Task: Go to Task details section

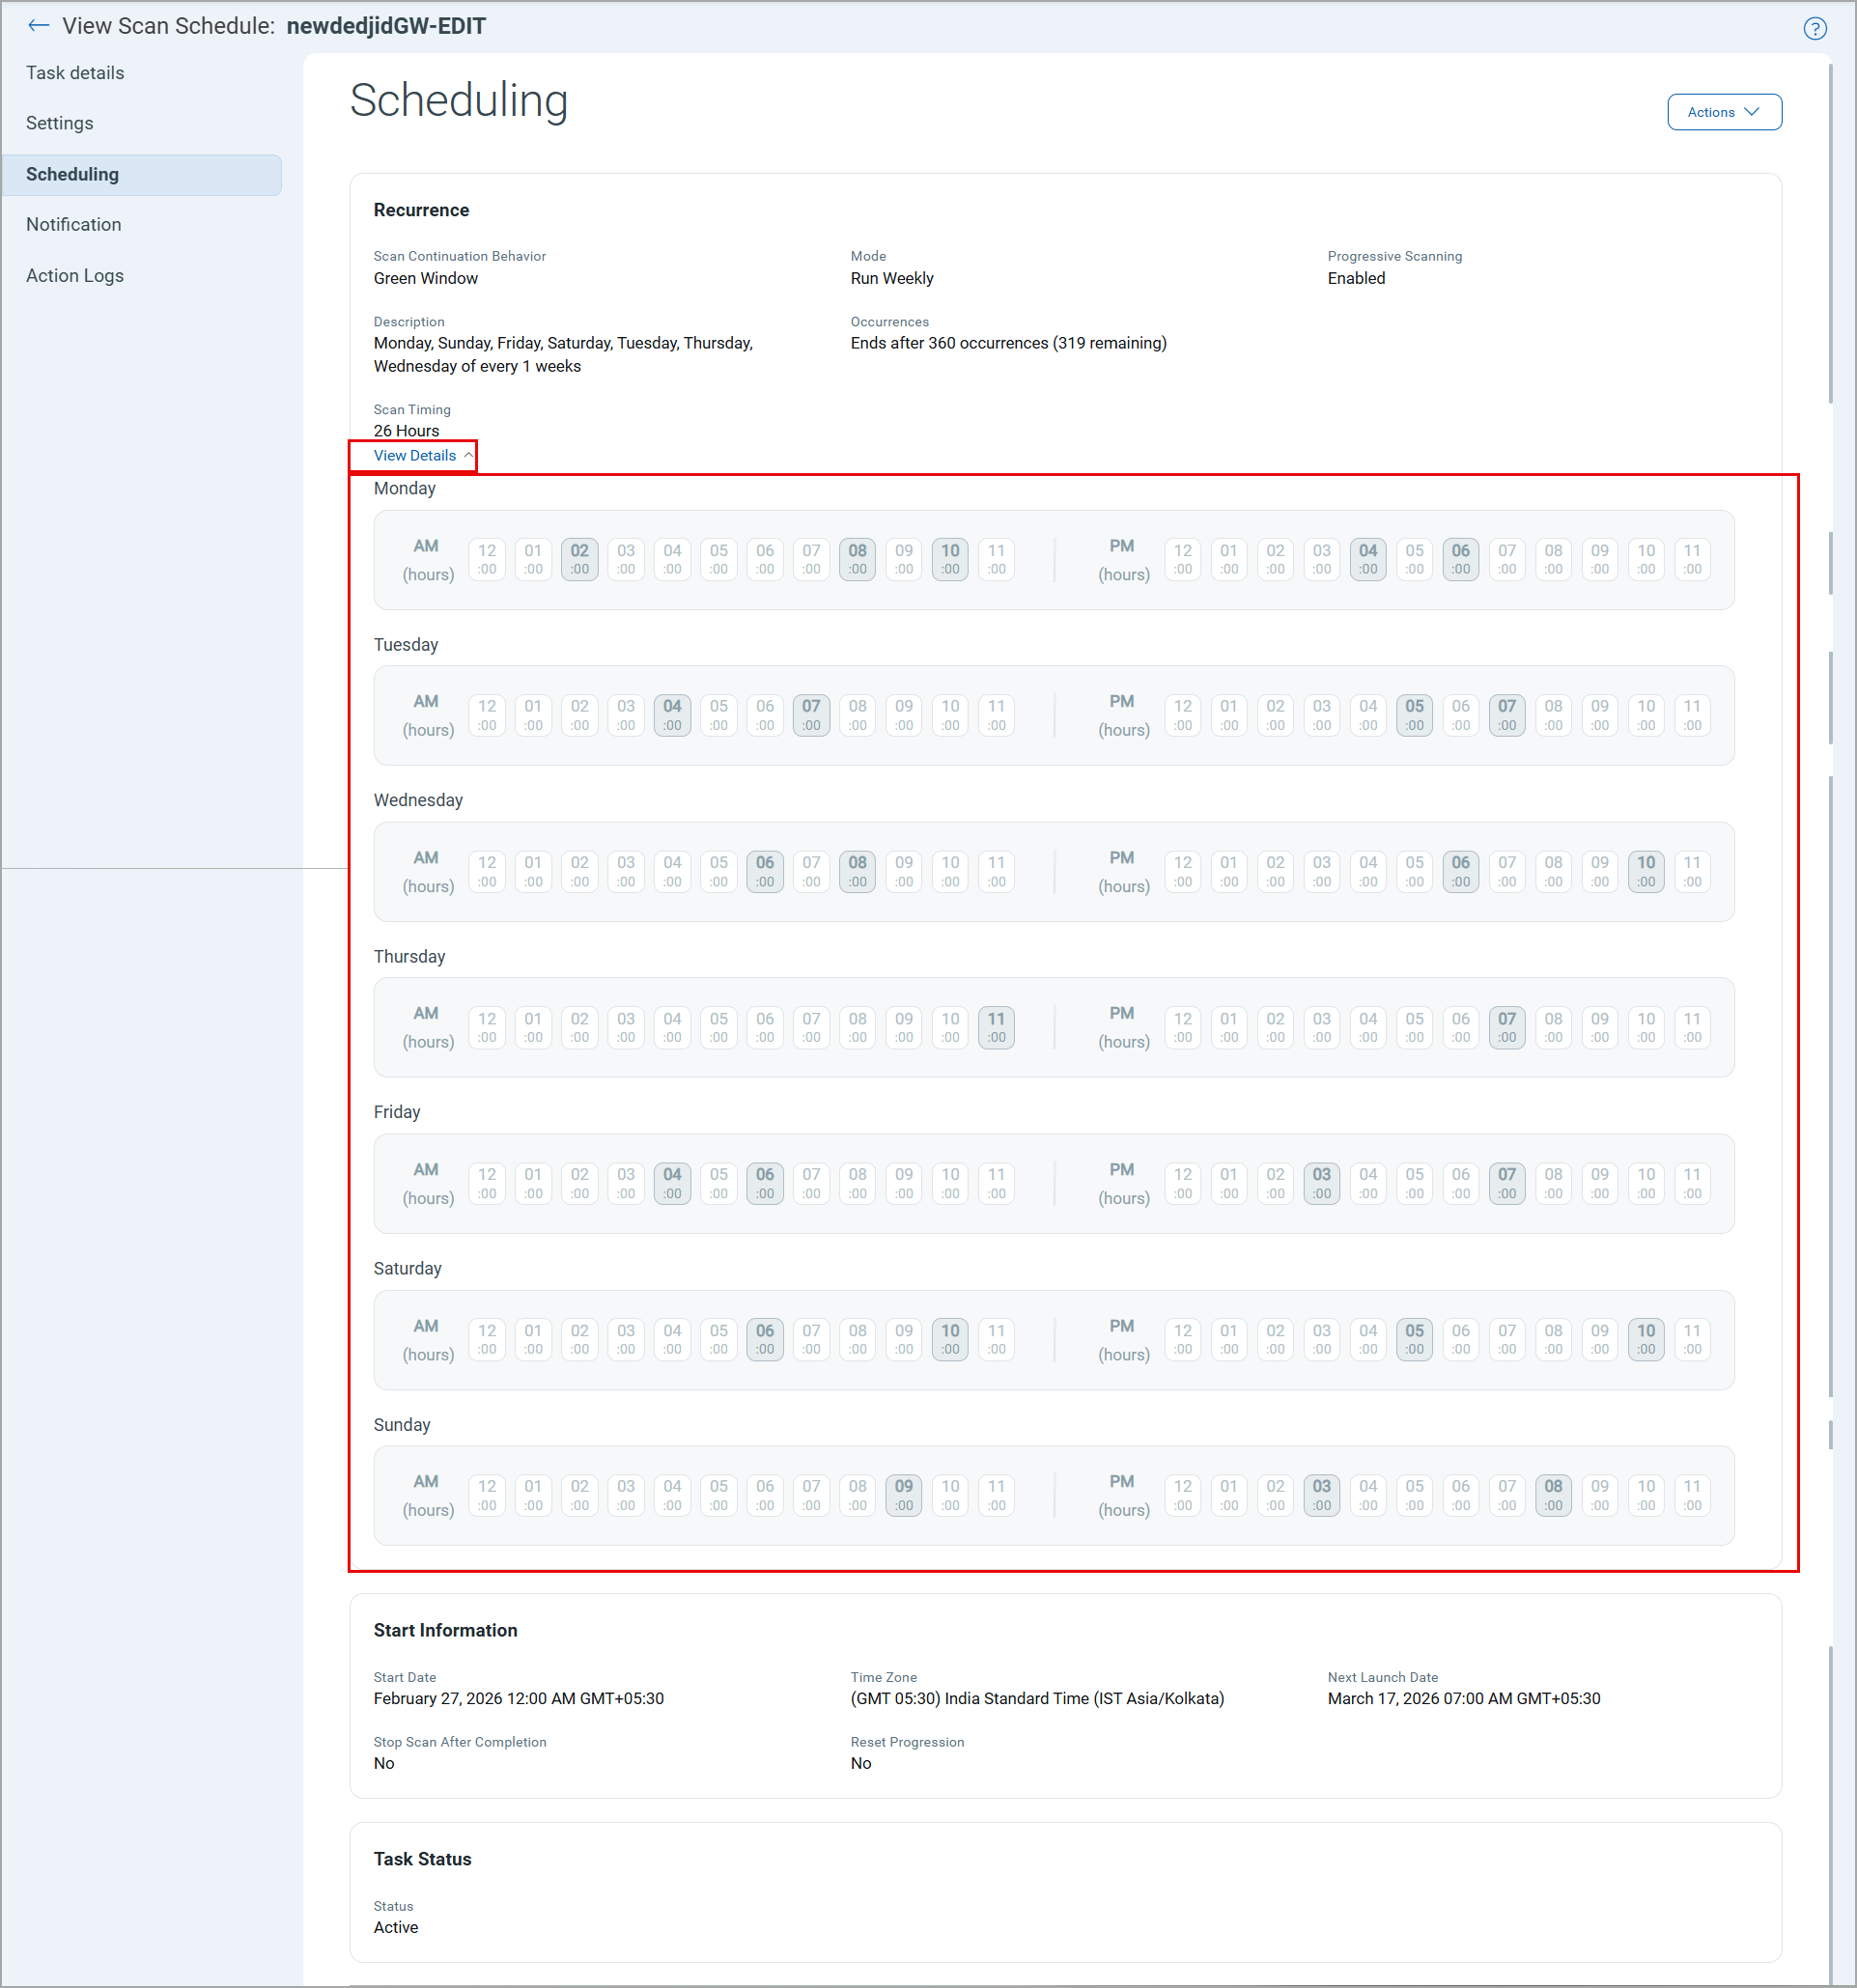Action: tap(75, 72)
